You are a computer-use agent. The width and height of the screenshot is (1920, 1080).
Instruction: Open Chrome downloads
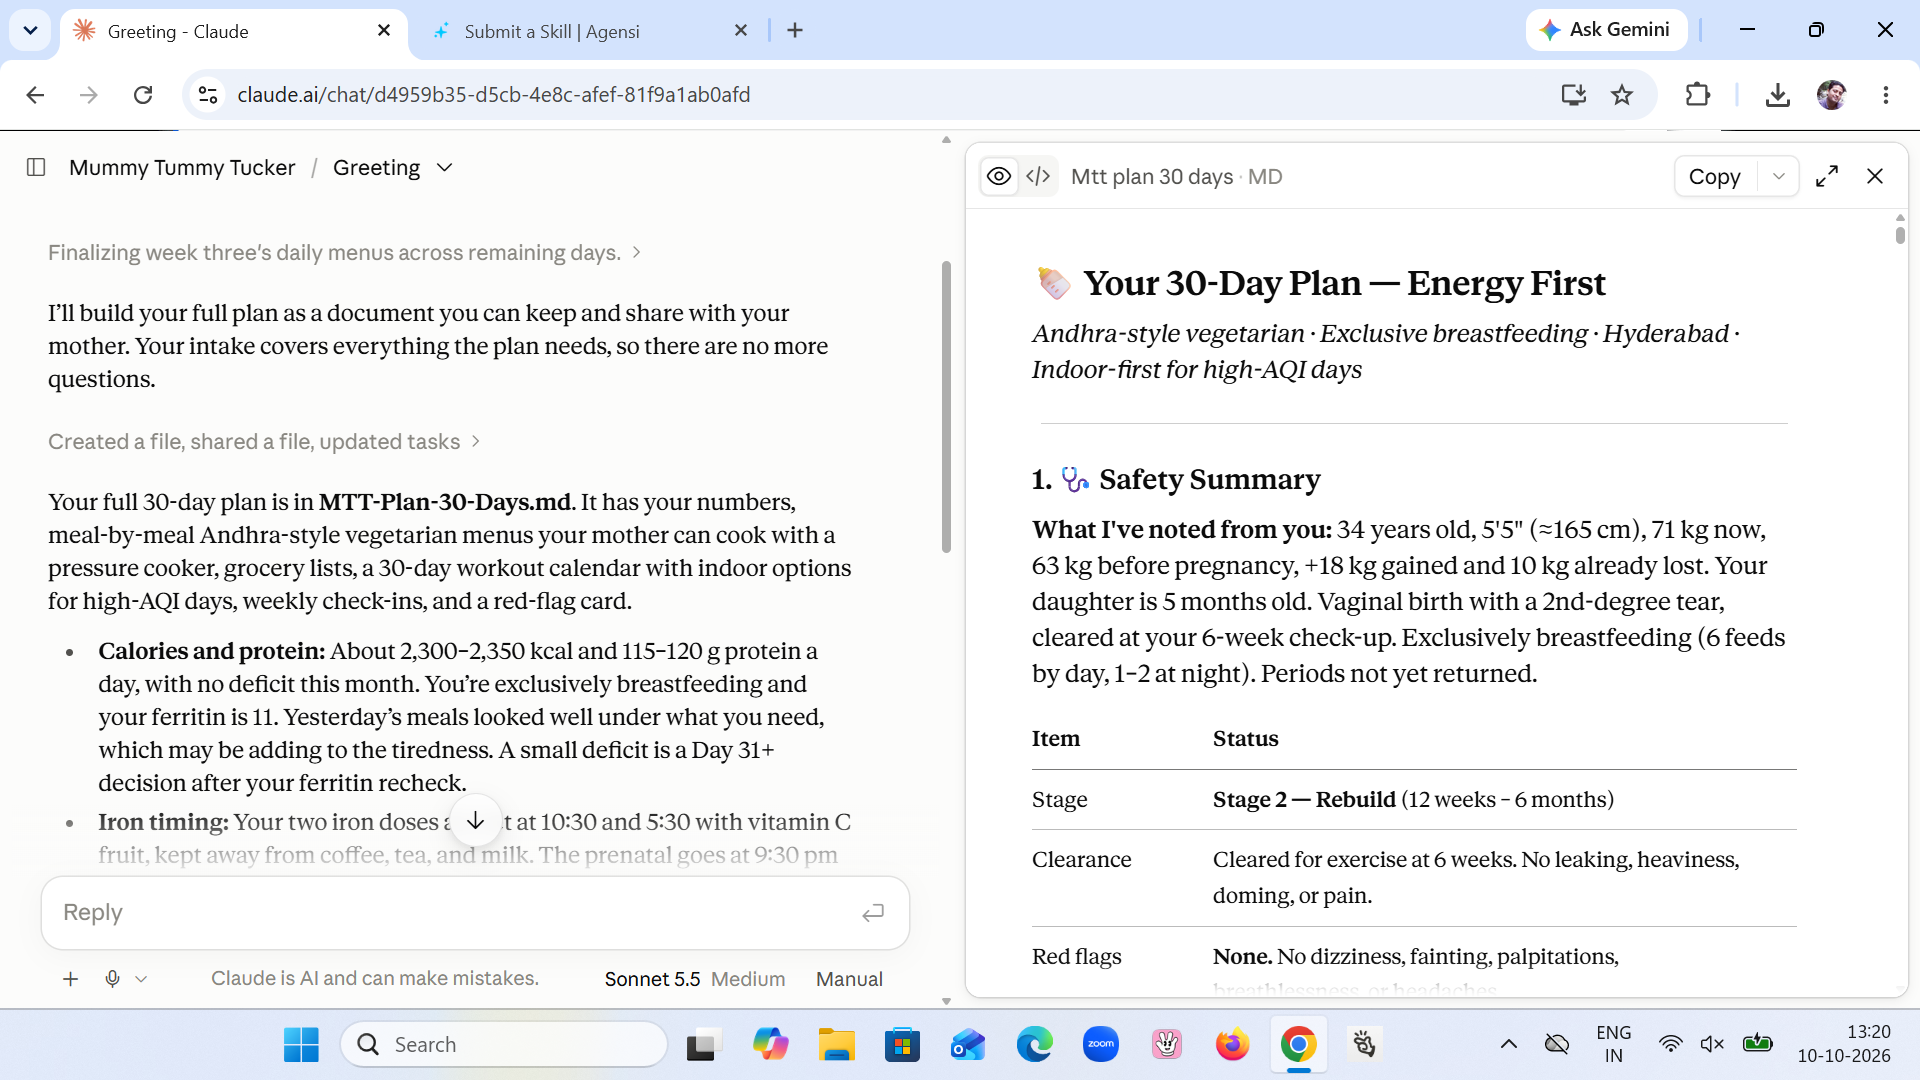pyautogui.click(x=1777, y=95)
